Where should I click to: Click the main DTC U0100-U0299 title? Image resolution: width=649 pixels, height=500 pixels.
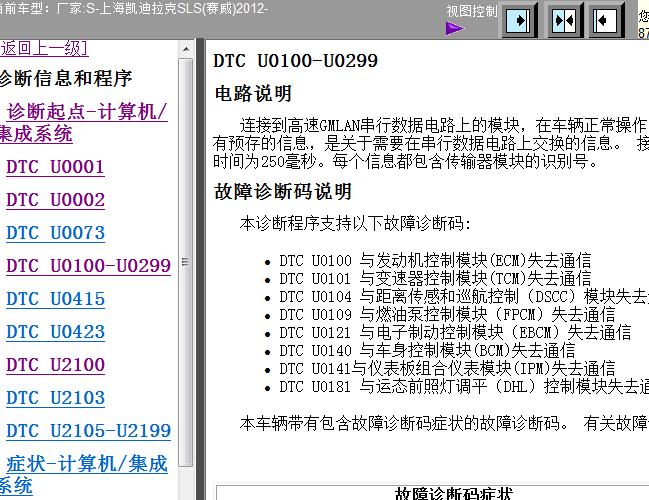(x=296, y=61)
